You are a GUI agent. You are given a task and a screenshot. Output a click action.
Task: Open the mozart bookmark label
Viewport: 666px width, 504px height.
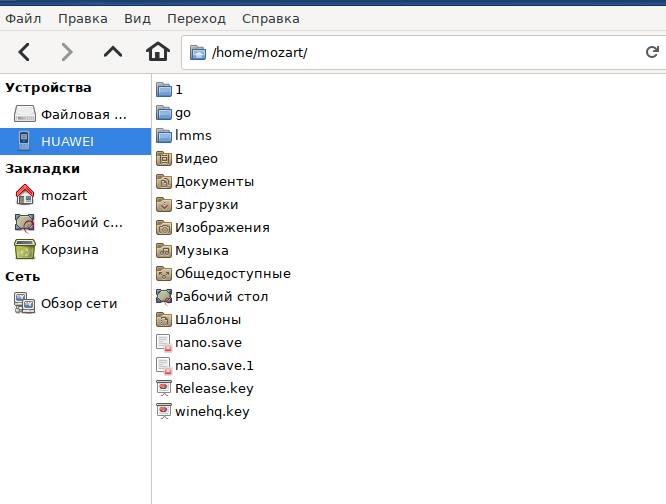click(x=64, y=195)
